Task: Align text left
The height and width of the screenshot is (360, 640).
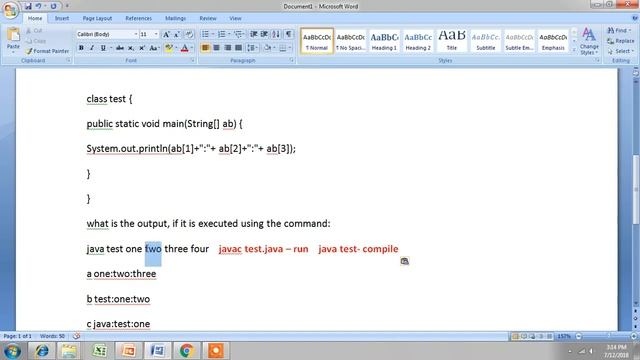Action: (205, 48)
